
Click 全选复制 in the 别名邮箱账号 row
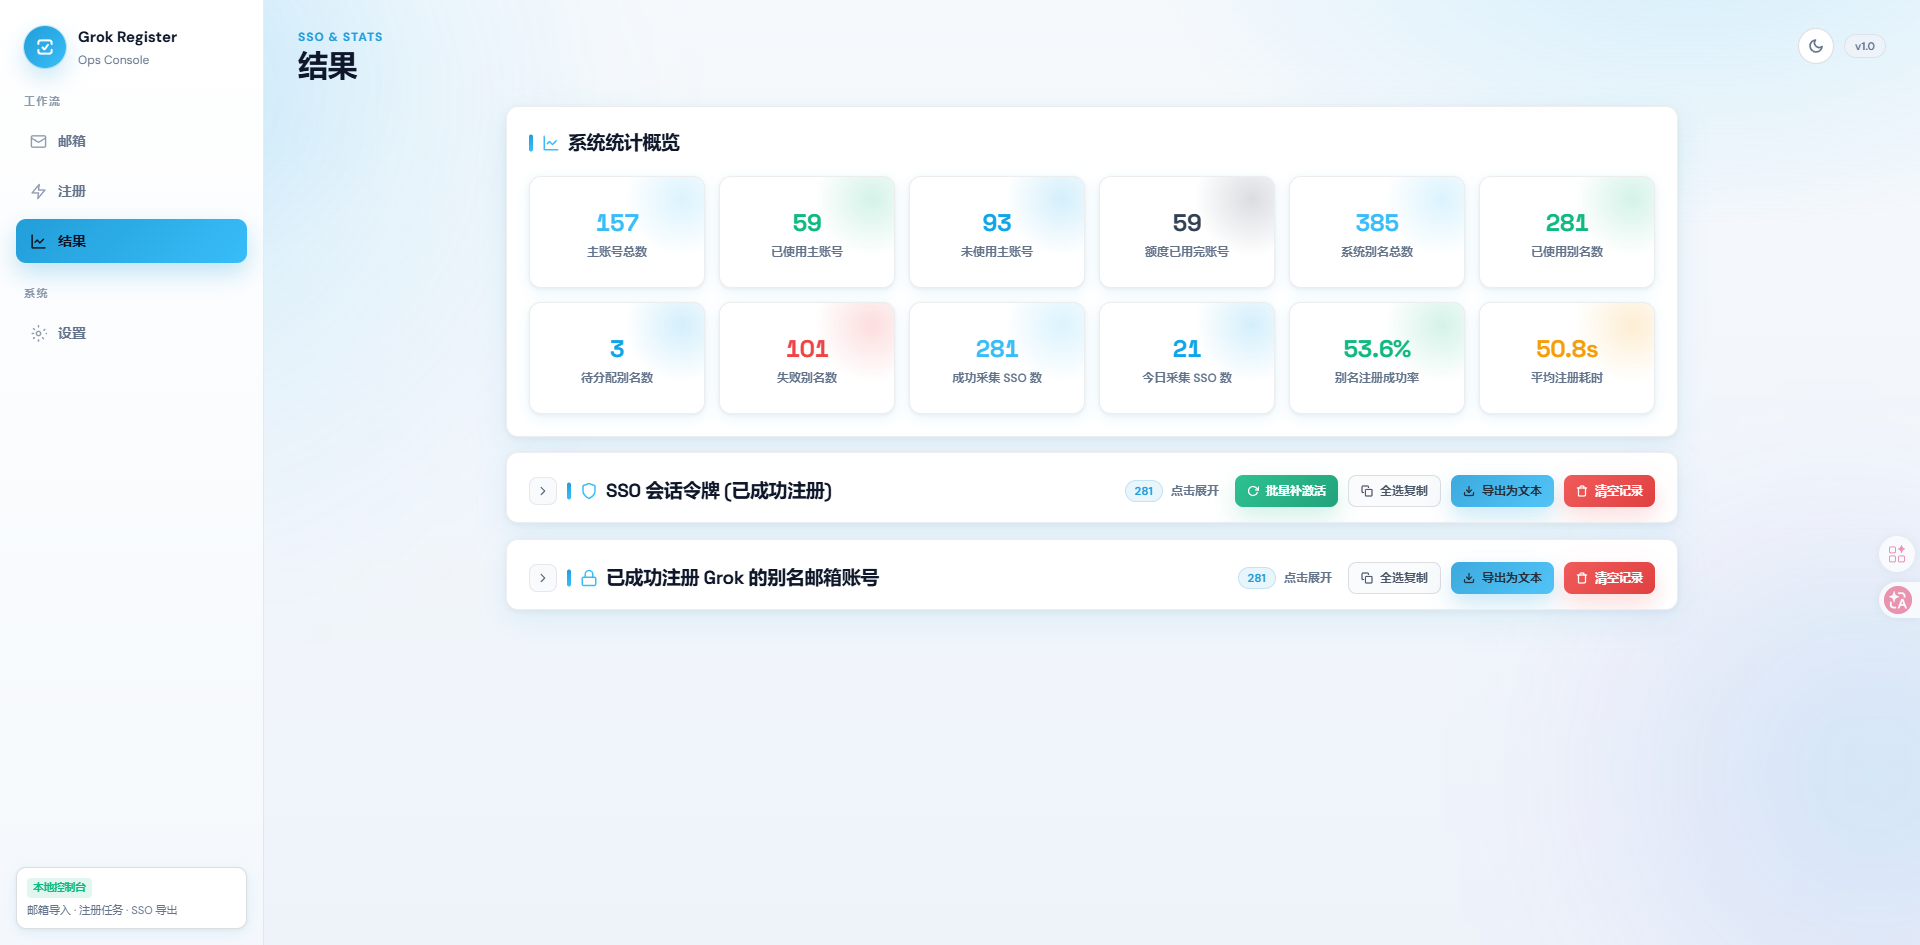(1395, 578)
